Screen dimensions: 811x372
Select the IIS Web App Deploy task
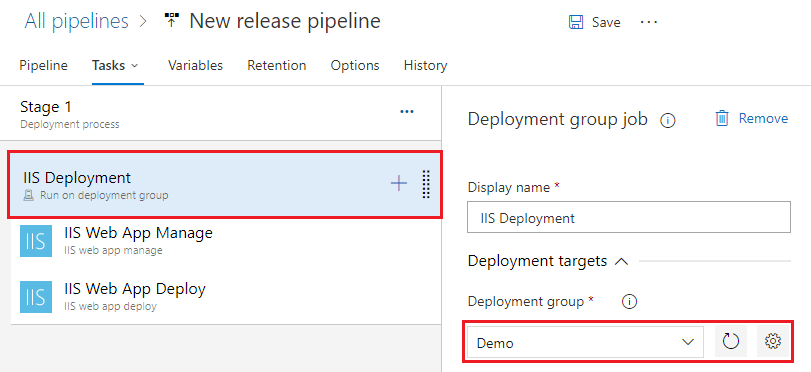pyautogui.click(x=225, y=296)
